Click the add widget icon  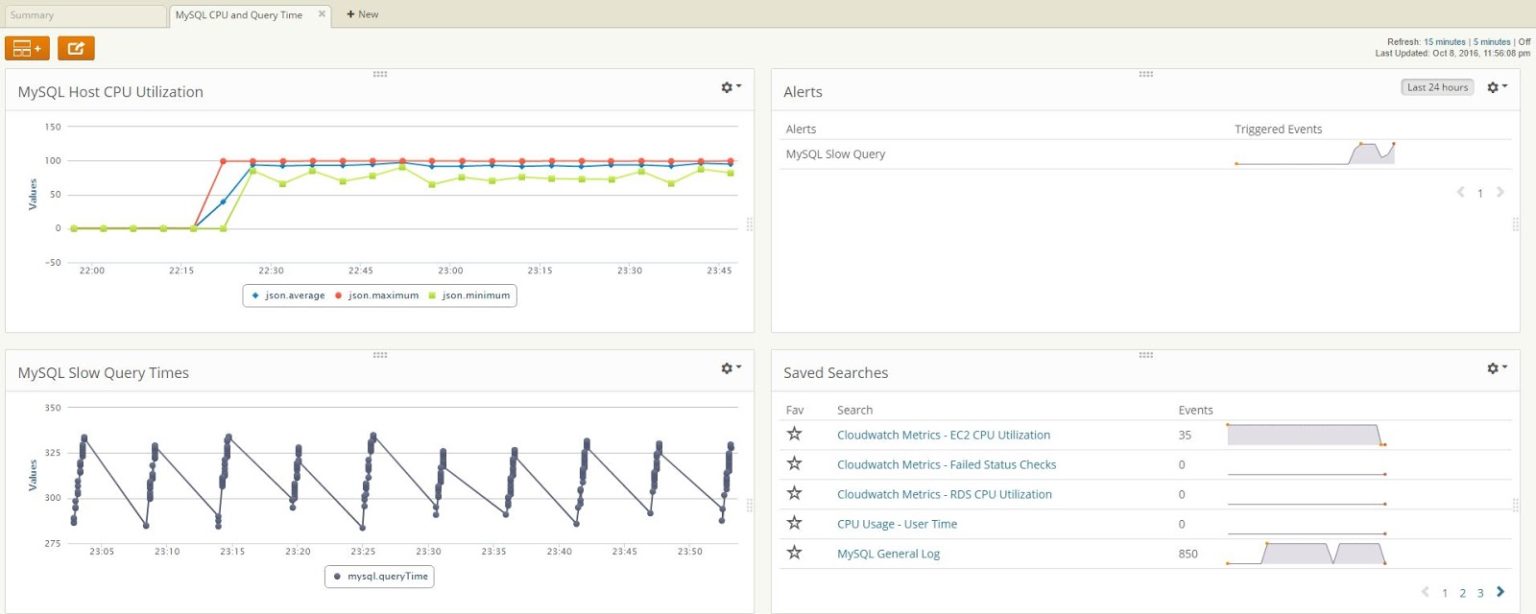[x=26, y=47]
